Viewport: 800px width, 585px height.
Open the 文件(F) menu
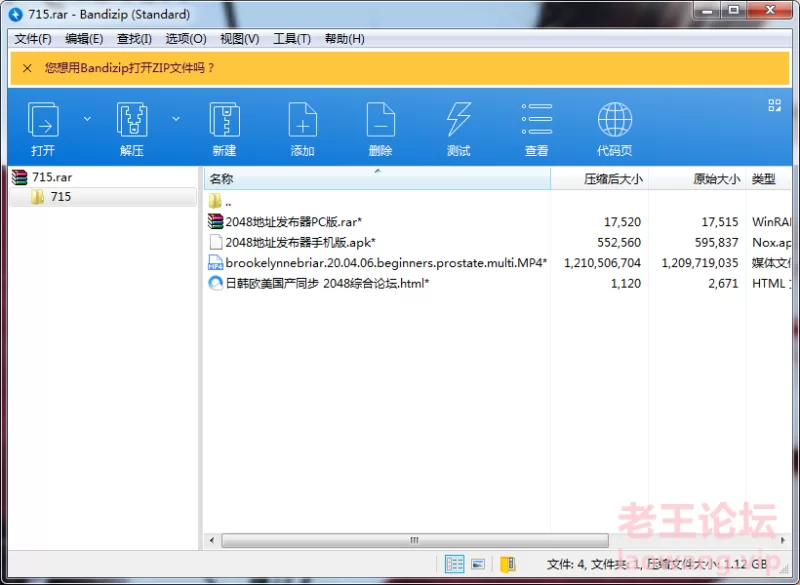click(33, 39)
